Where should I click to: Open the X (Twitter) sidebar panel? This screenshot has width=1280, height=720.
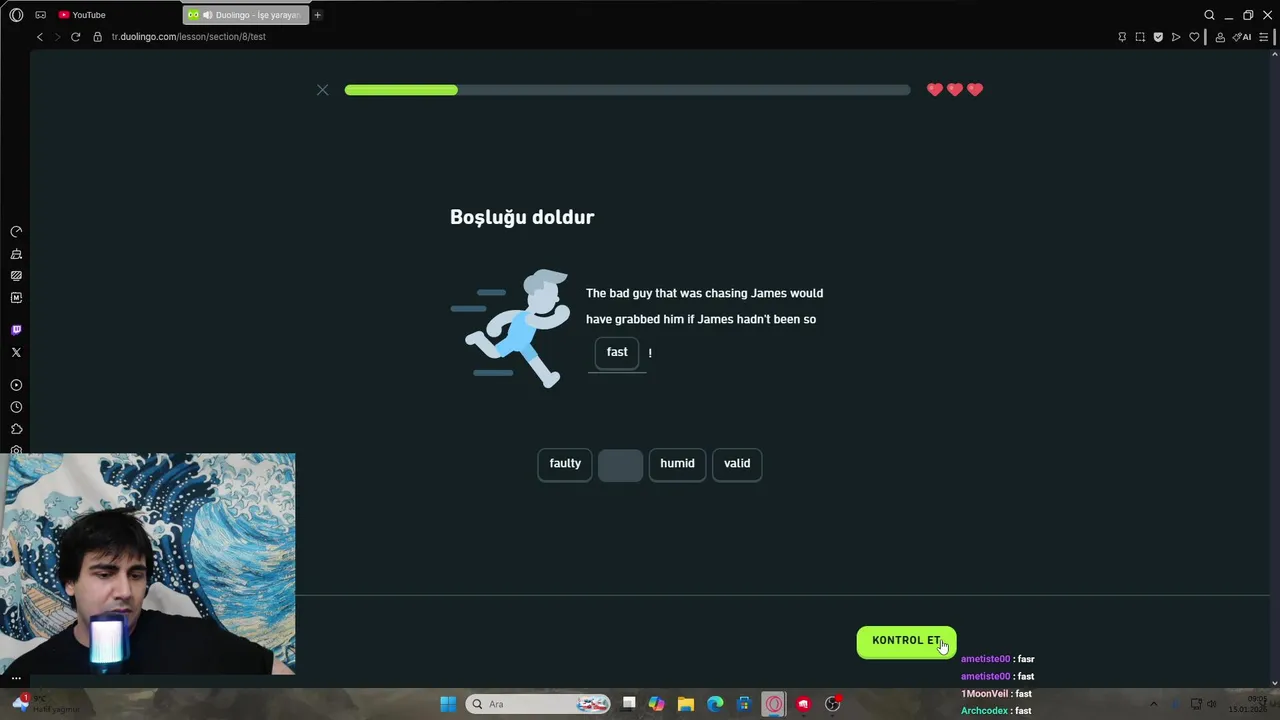click(16, 352)
